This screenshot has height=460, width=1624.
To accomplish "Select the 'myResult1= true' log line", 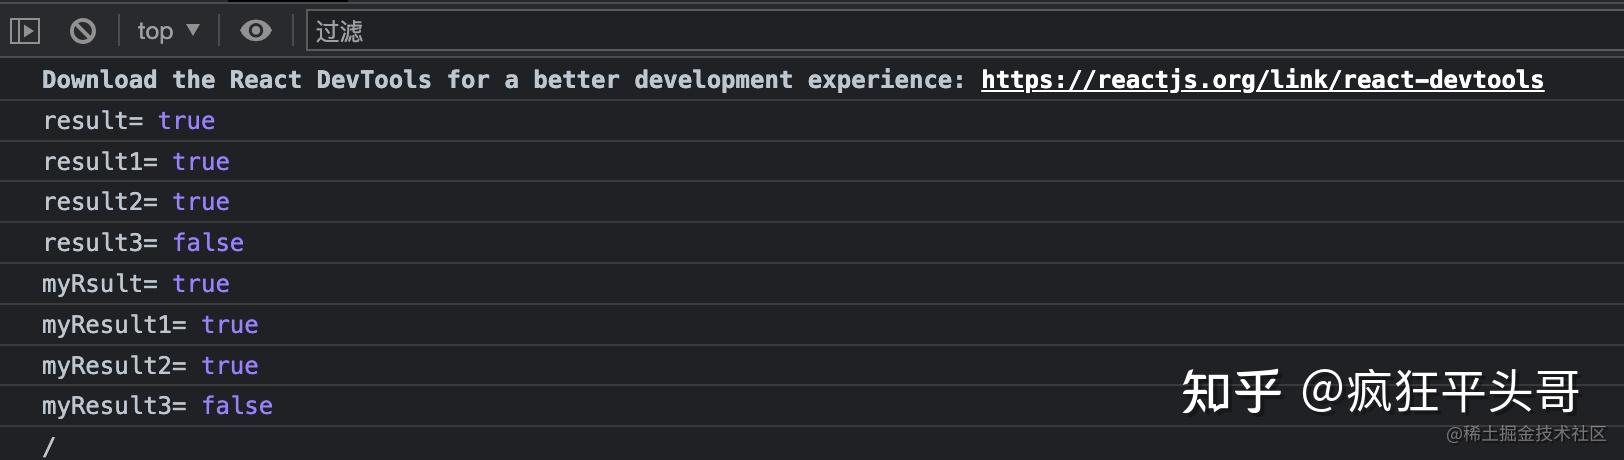I will click(x=812, y=325).
